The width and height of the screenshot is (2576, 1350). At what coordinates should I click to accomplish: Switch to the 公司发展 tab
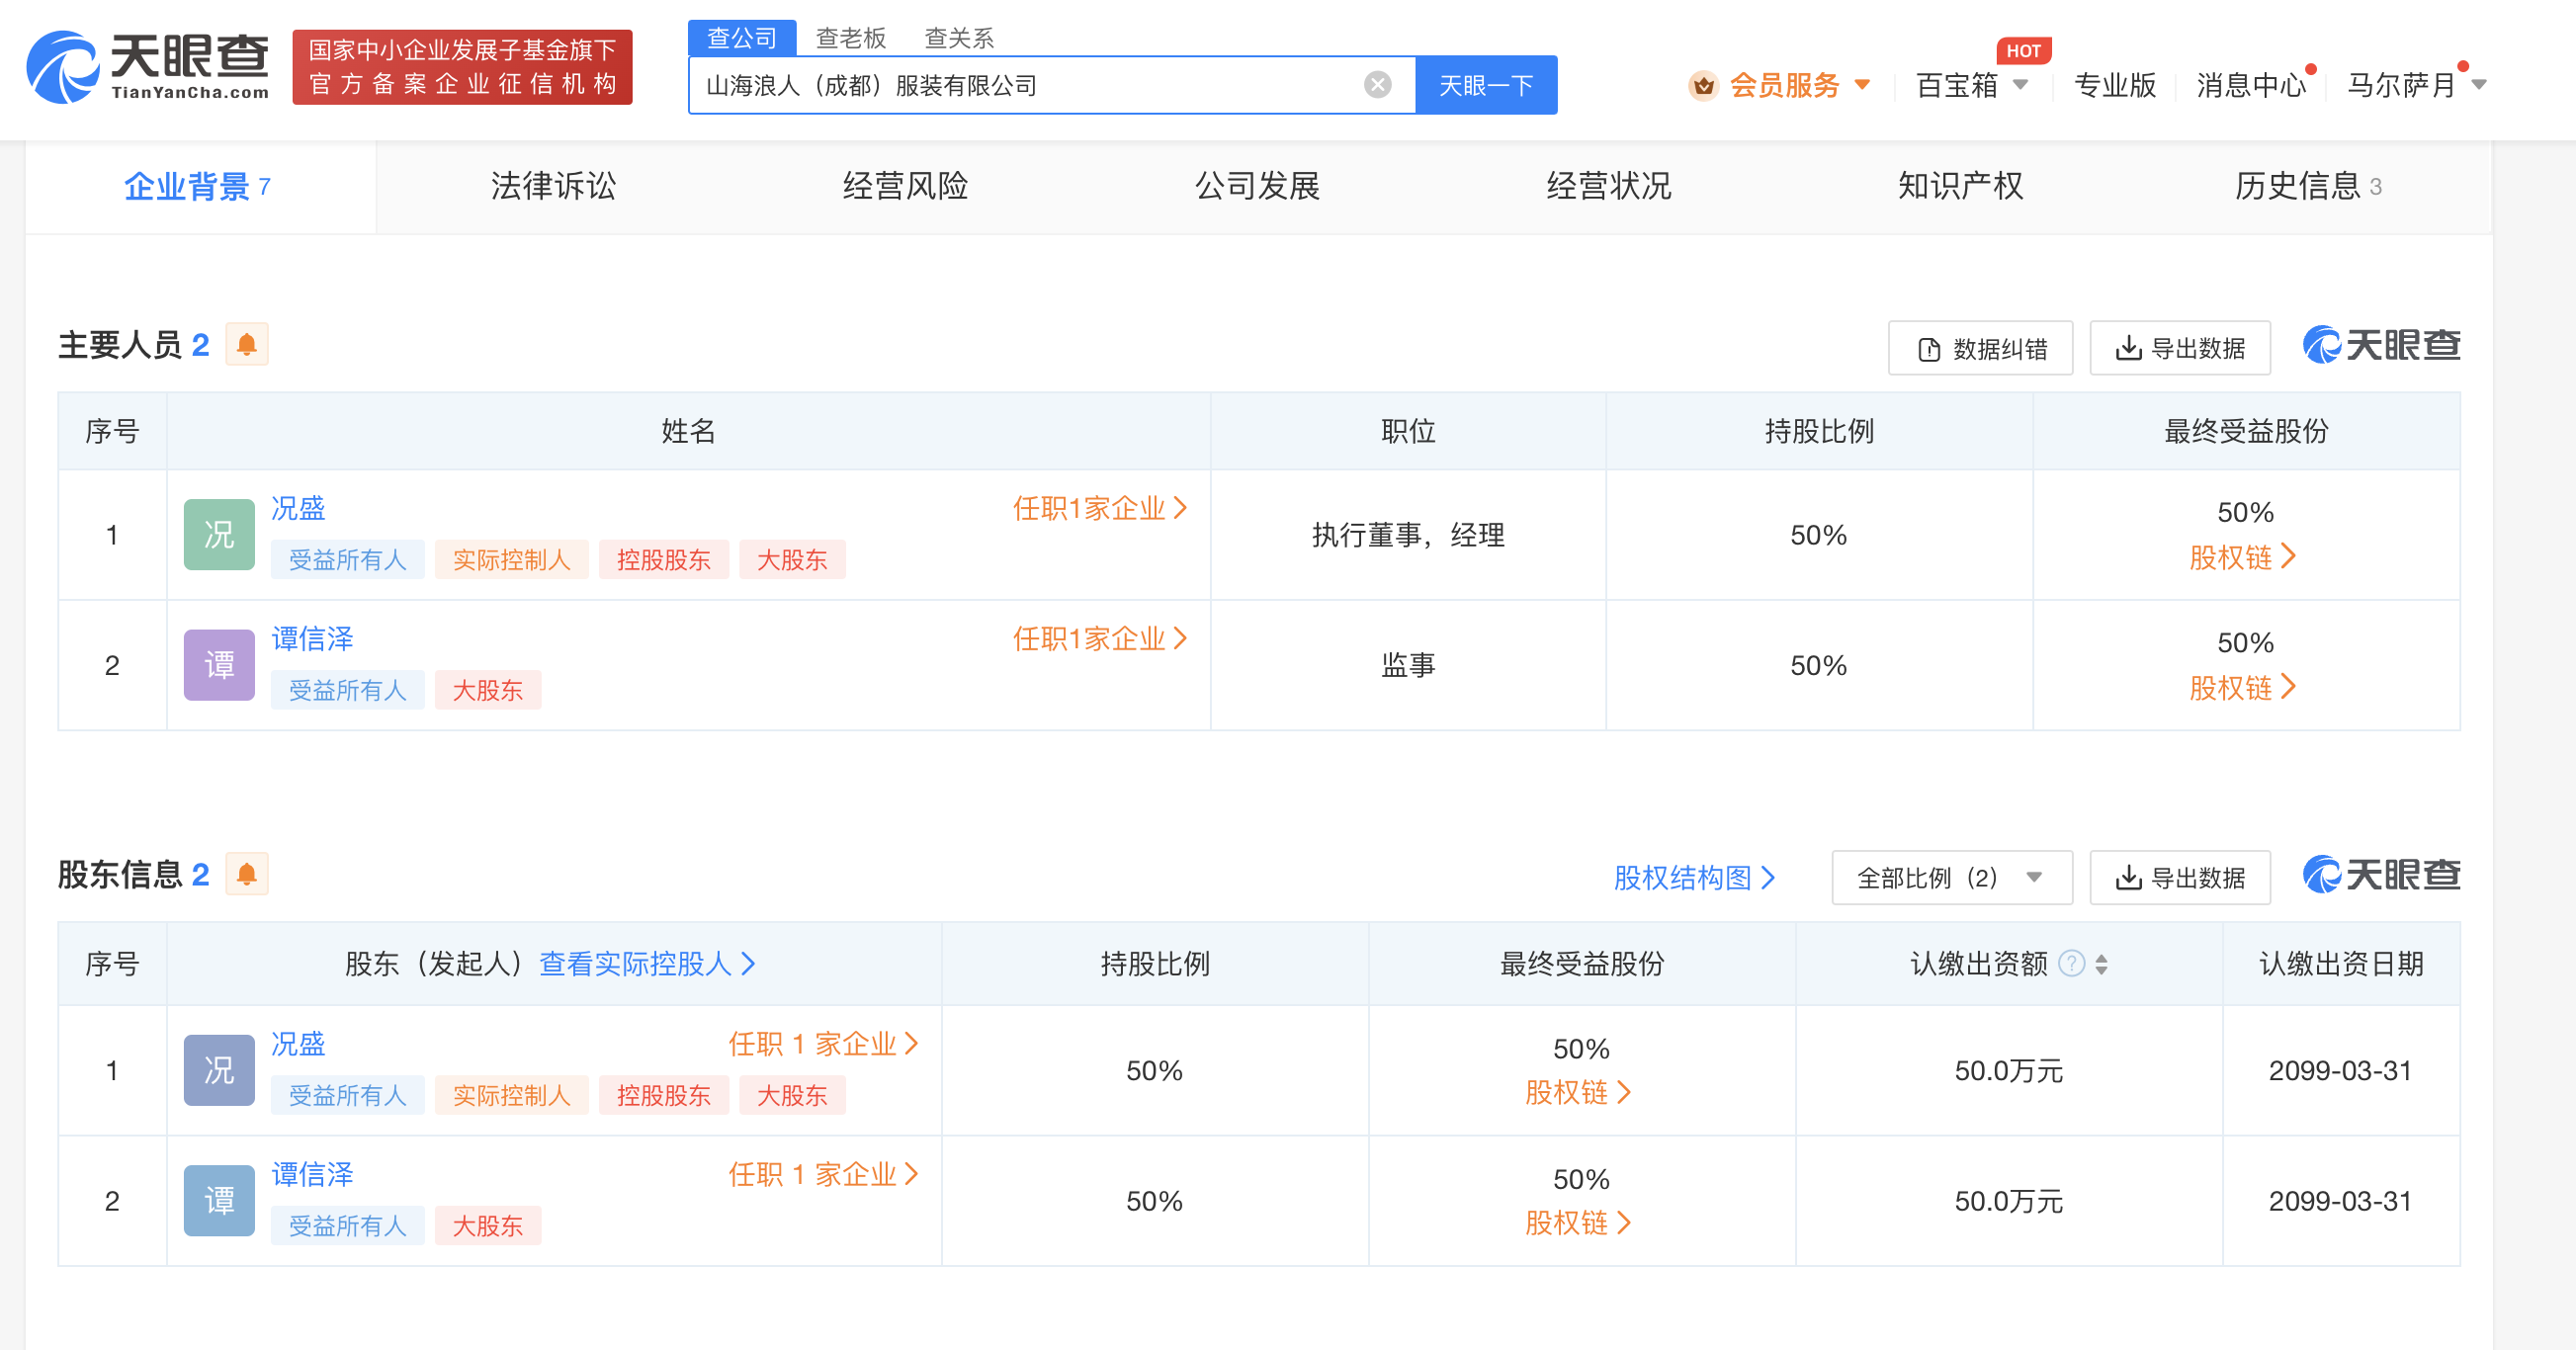pos(1257,186)
